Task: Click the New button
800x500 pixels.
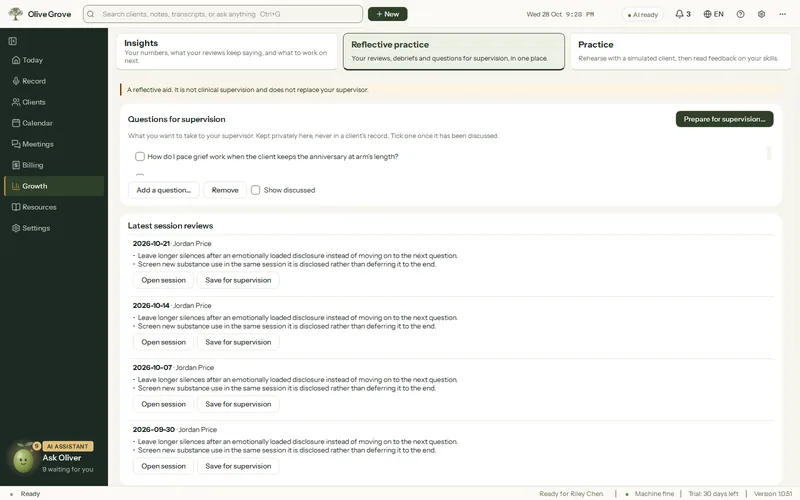Action: click(387, 14)
